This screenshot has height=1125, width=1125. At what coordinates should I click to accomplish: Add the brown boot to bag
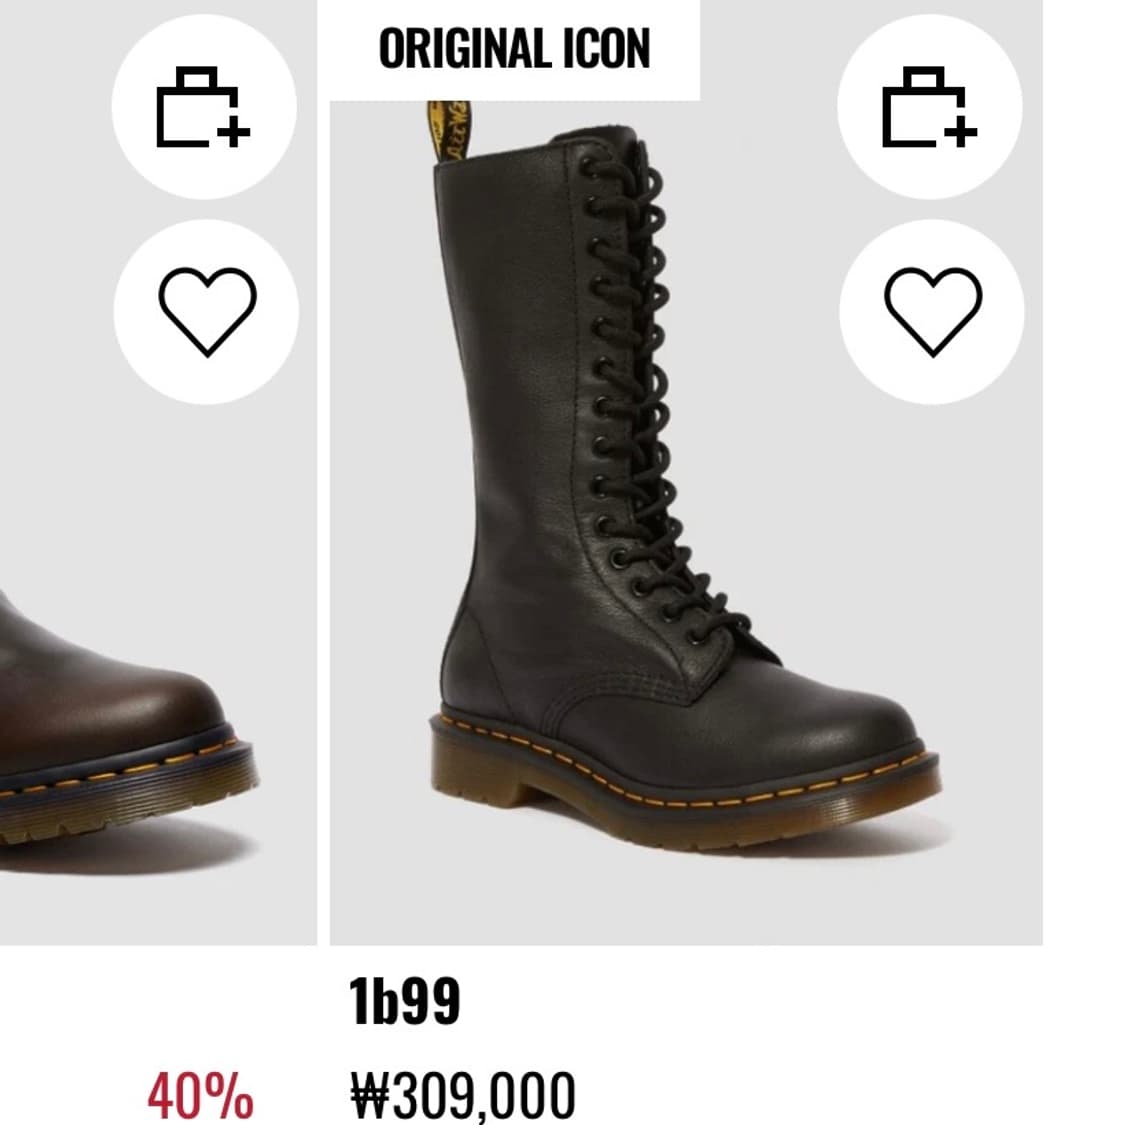[203, 107]
